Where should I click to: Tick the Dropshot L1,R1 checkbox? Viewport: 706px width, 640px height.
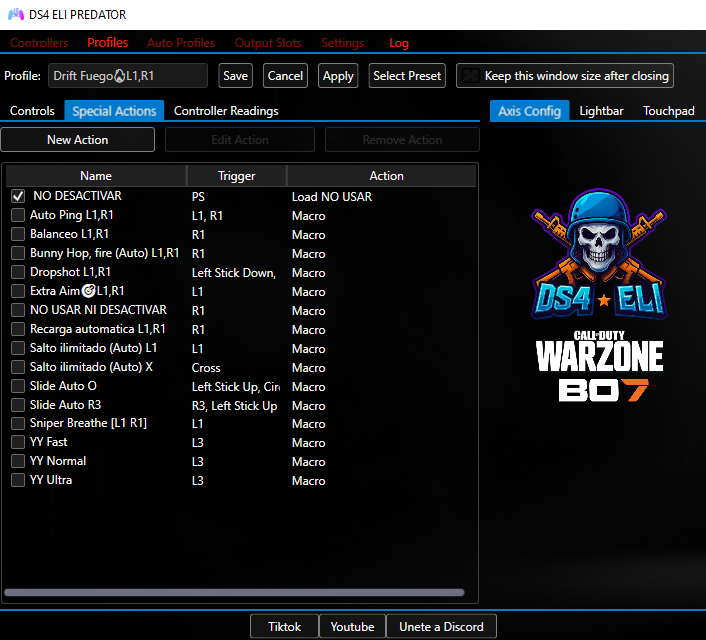[18, 272]
